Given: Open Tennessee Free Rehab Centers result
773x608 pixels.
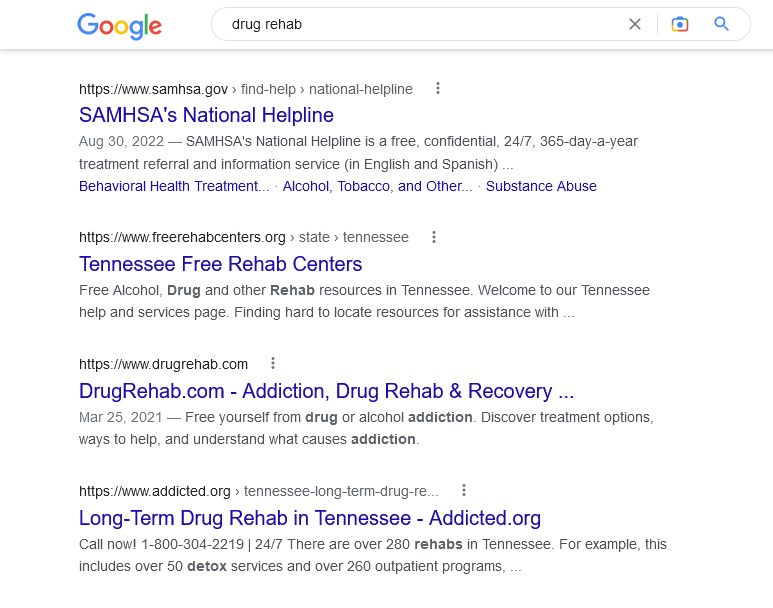Looking at the screenshot, I should [x=220, y=264].
